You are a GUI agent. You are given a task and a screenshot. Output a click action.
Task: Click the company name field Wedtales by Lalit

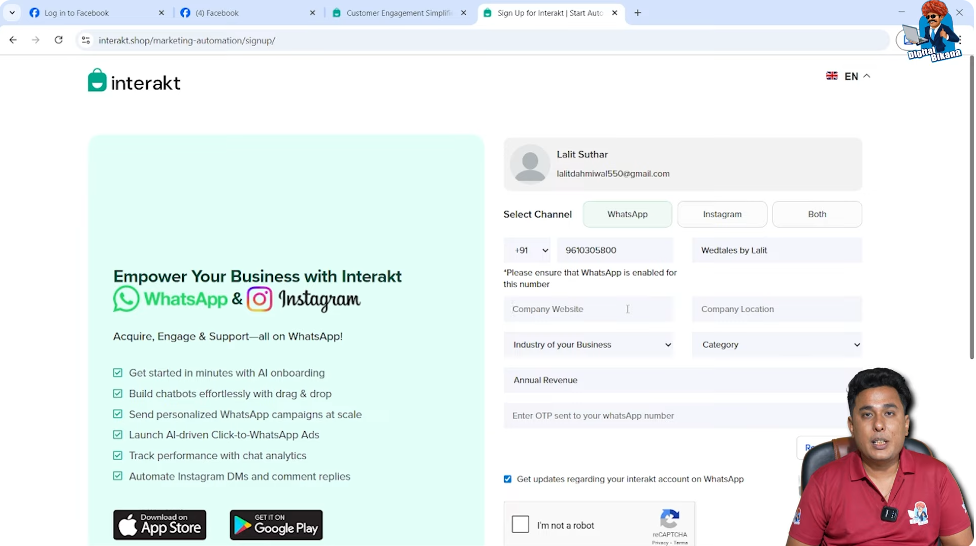(777, 250)
